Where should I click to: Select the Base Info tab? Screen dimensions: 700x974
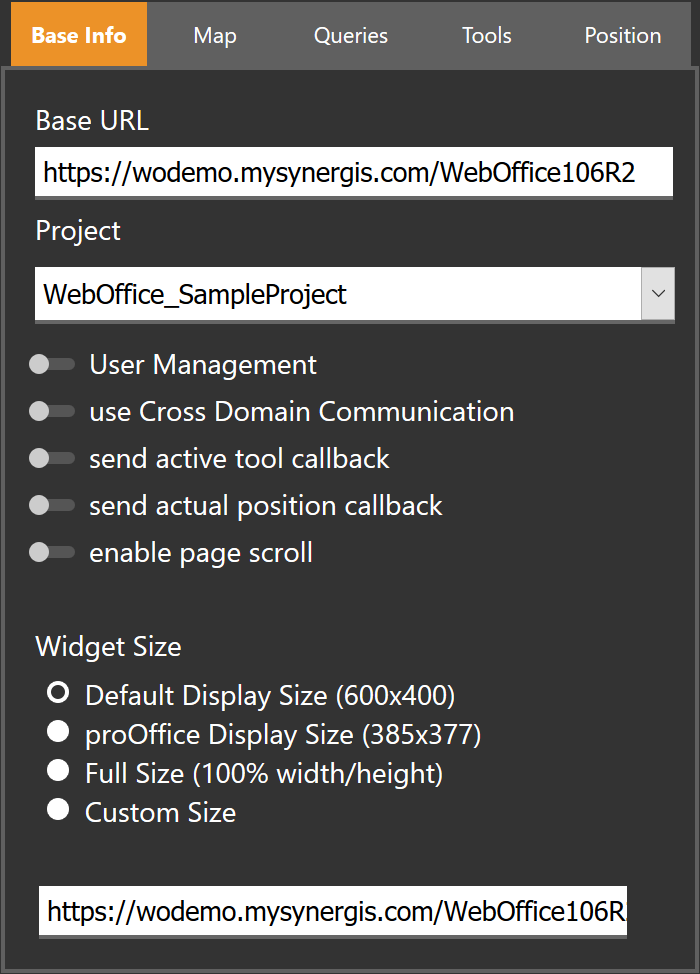coord(78,35)
